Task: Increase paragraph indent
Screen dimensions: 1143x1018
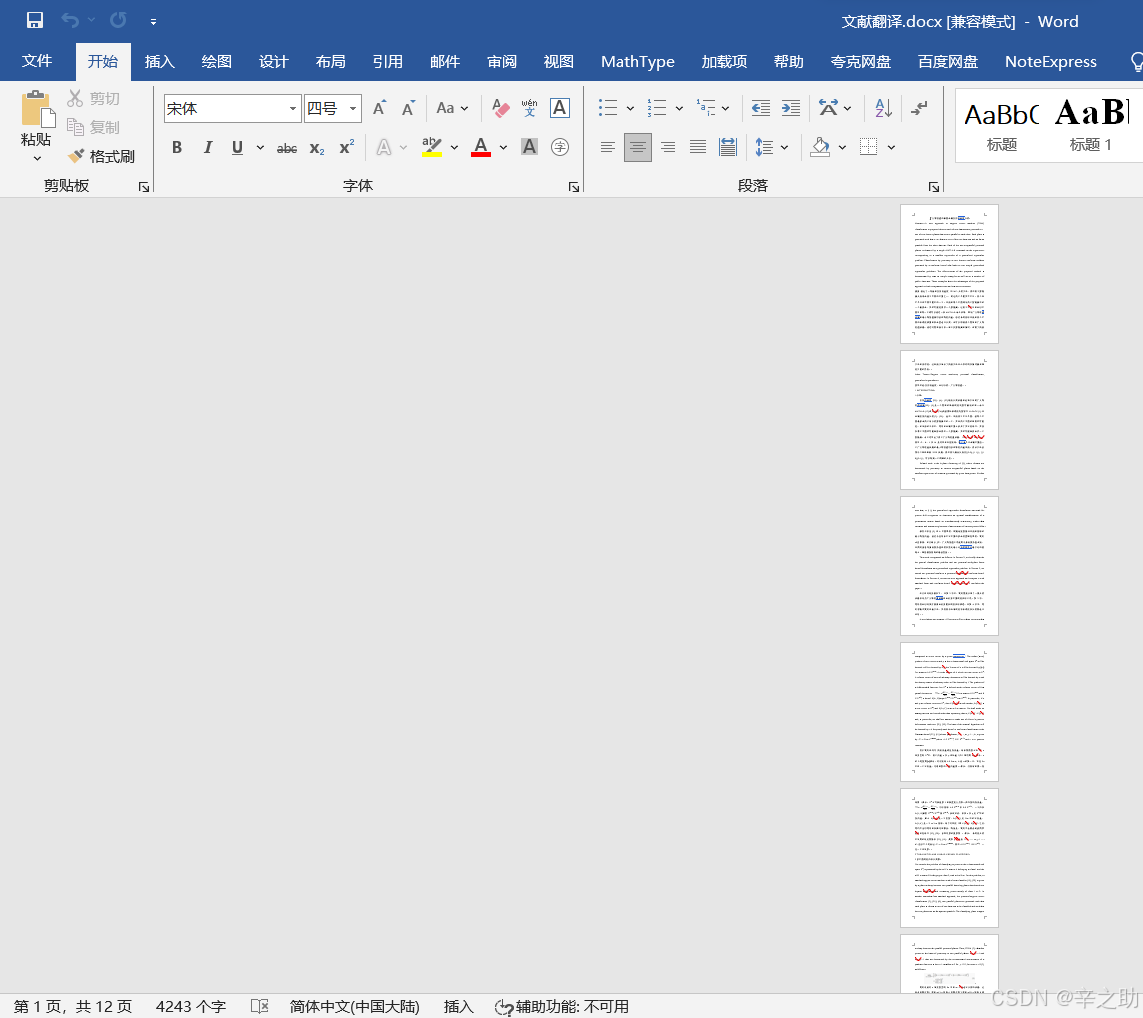Action: pos(791,109)
